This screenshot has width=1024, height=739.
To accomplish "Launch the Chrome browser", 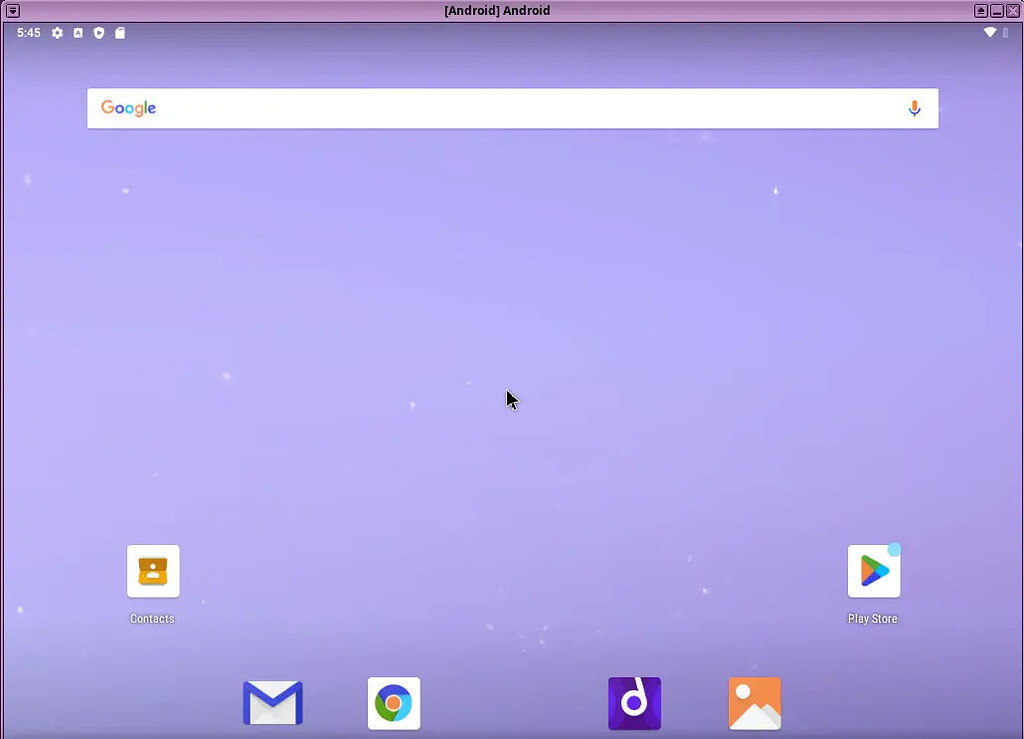I will coord(393,703).
